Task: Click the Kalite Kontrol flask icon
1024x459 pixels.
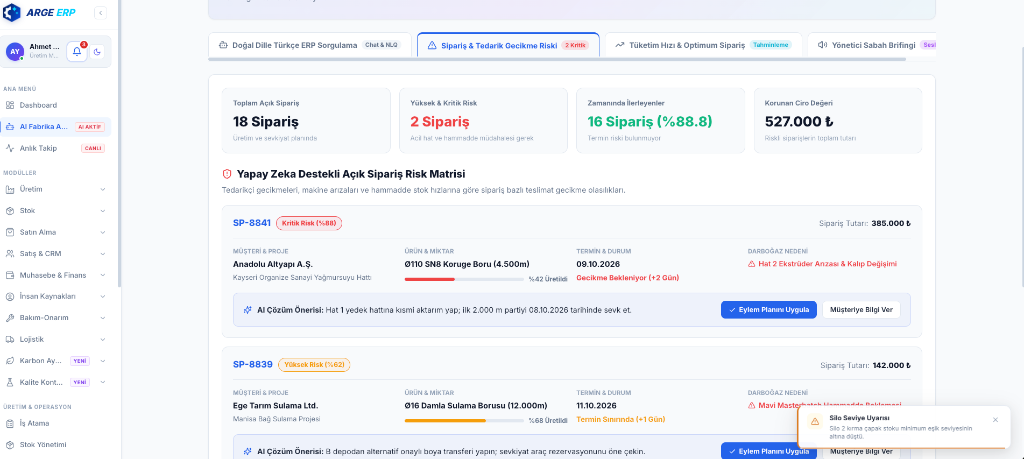Action: point(10,382)
